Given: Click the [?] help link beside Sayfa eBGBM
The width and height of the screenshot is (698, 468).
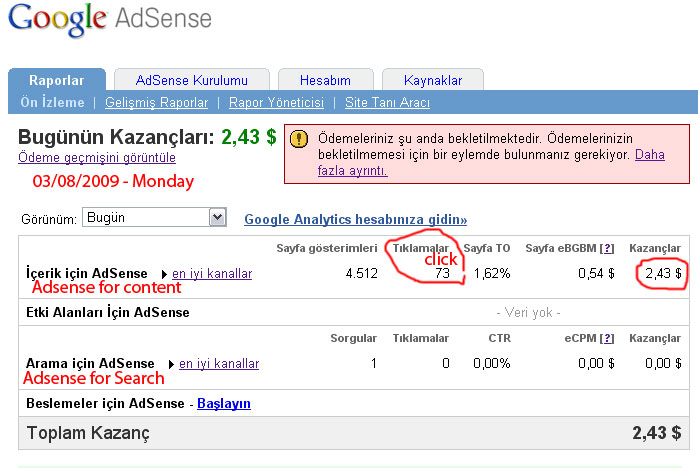Looking at the screenshot, I should [607, 248].
